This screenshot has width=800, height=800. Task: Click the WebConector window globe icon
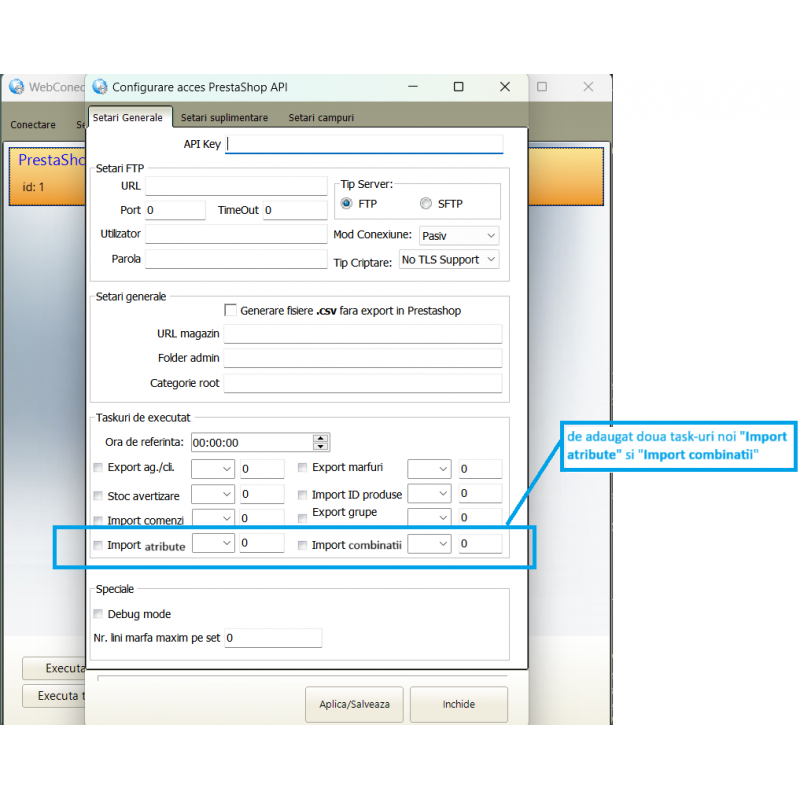(16, 87)
